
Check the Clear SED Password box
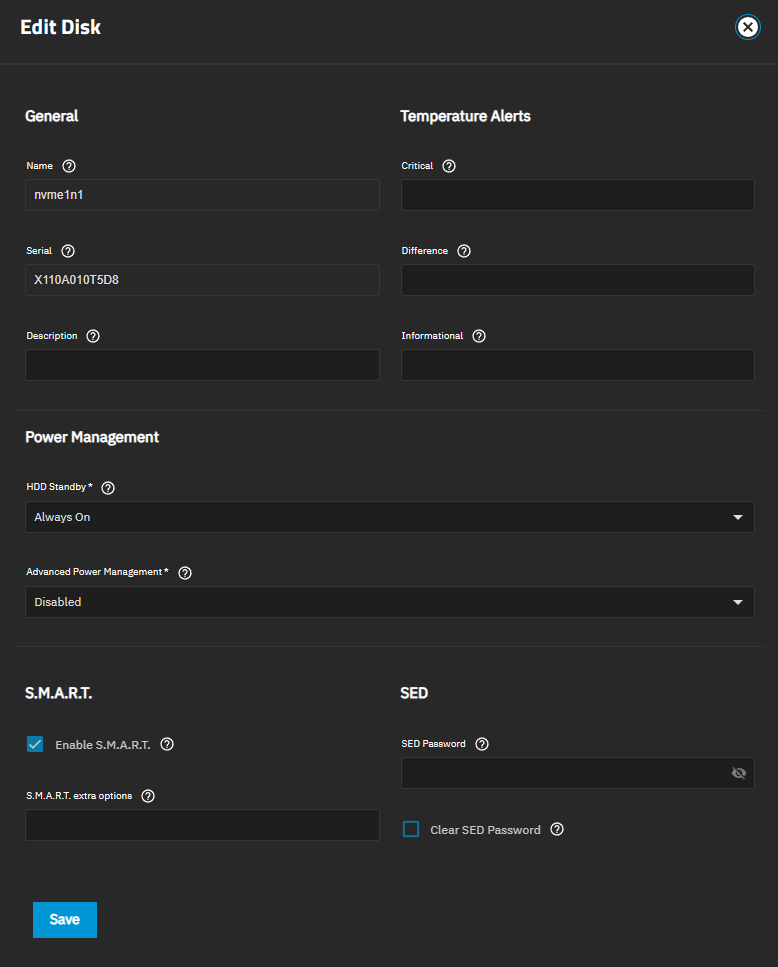[x=411, y=829]
